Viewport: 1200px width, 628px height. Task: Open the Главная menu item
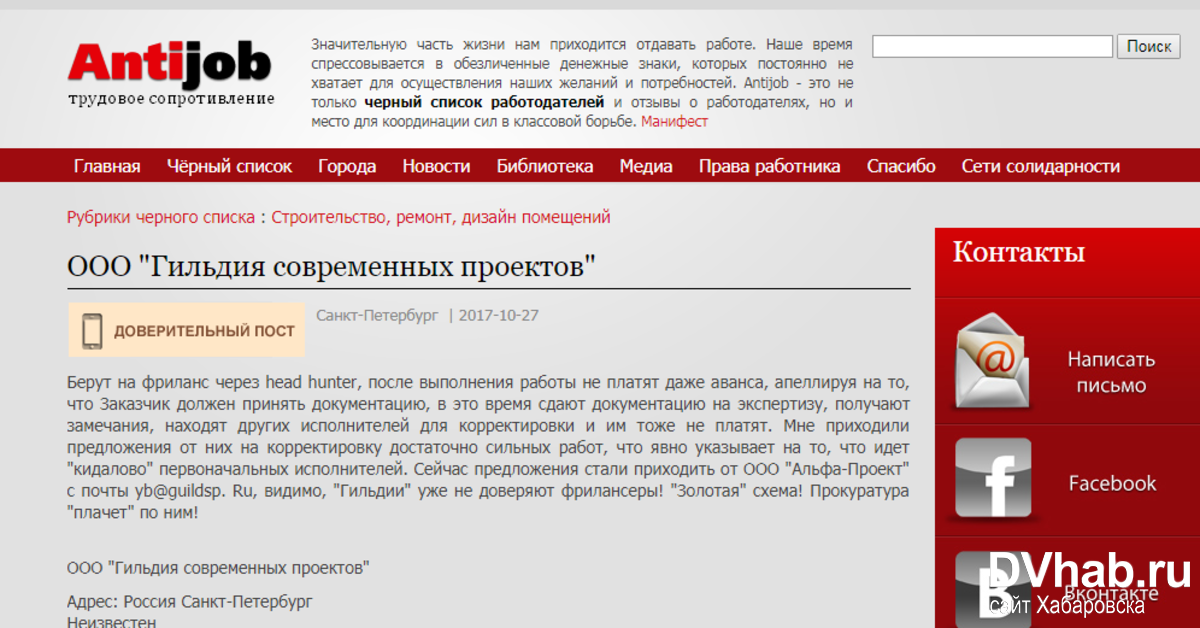pos(107,166)
